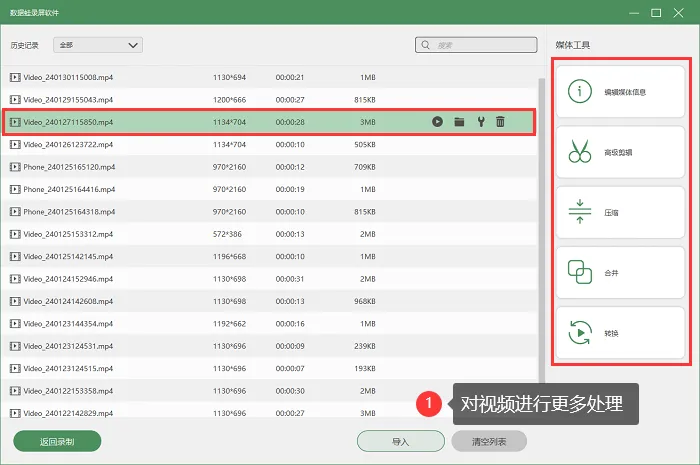Maximize the recorder window
Viewport: 700px width, 465px height.
[x=656, y=13]
